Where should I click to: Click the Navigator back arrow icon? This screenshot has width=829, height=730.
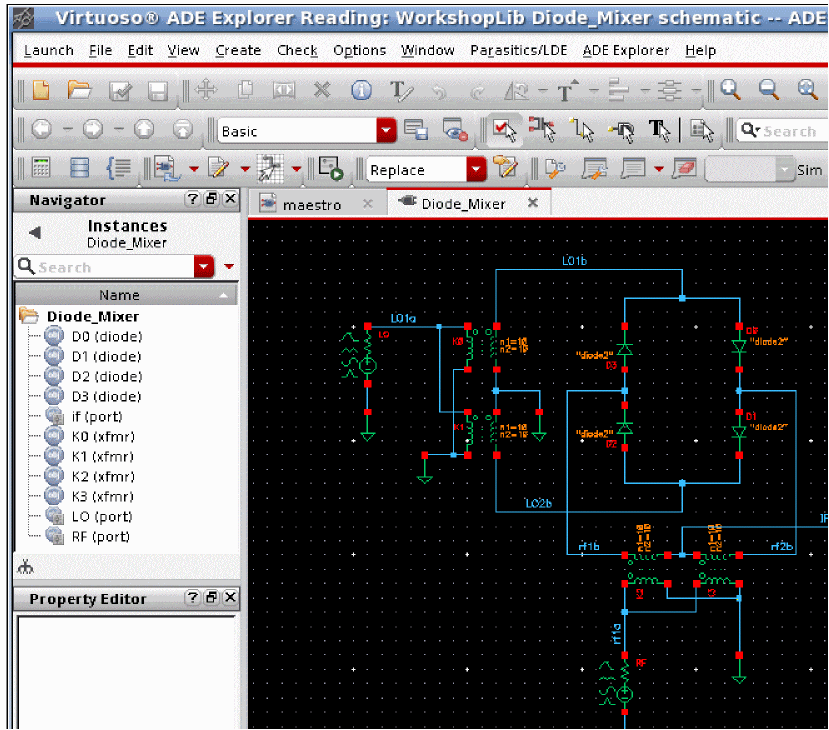tap(35, 233)
